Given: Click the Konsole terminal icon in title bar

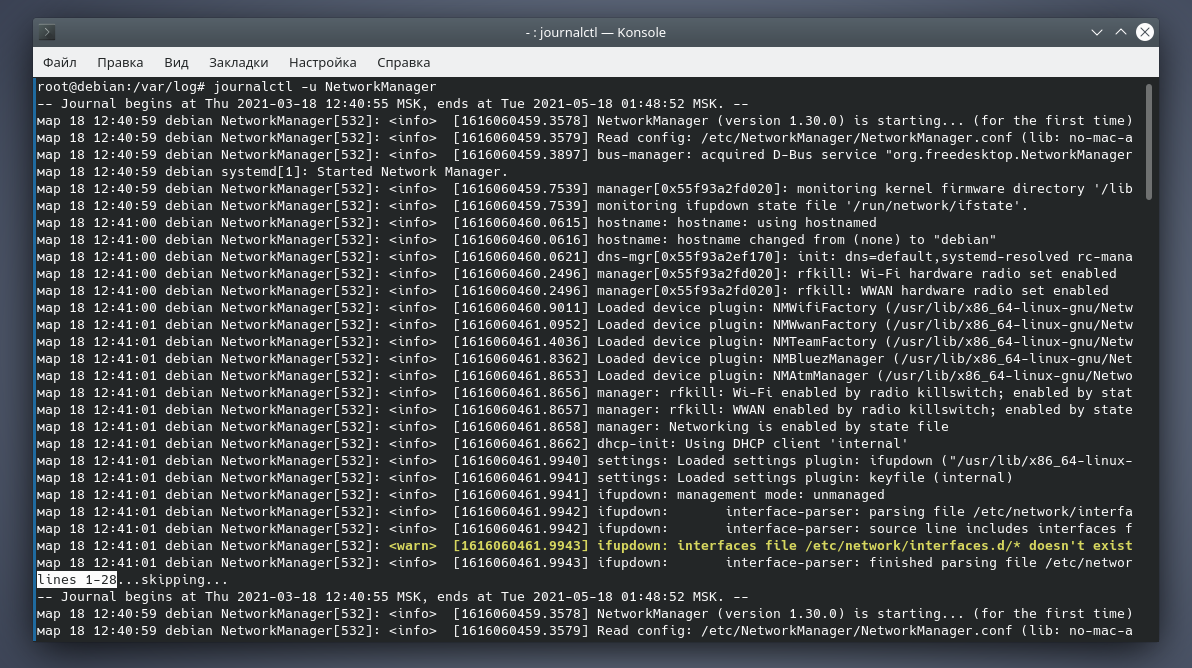Looking at the screenshot, I should 48,32.
